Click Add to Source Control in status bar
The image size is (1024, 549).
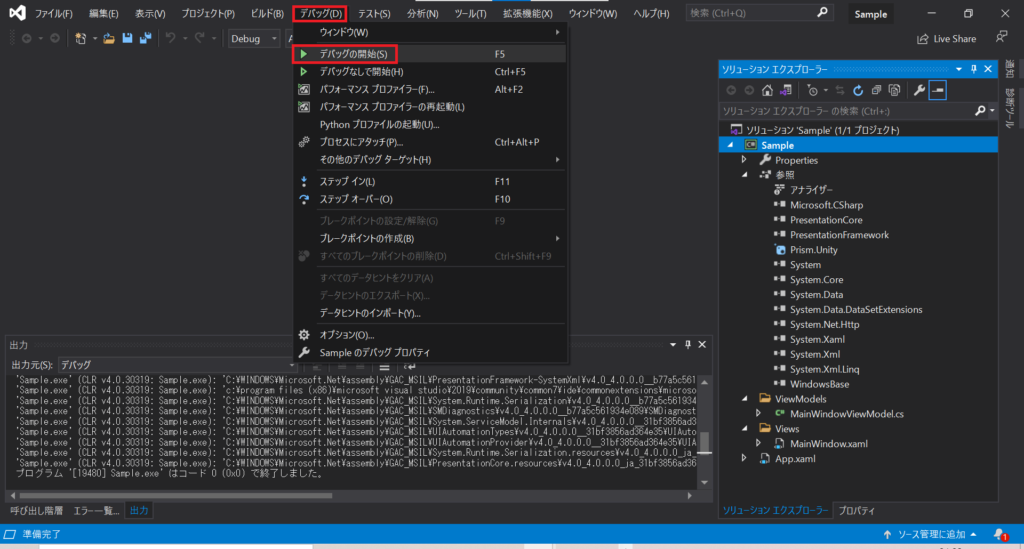click(x=931, y=535)
